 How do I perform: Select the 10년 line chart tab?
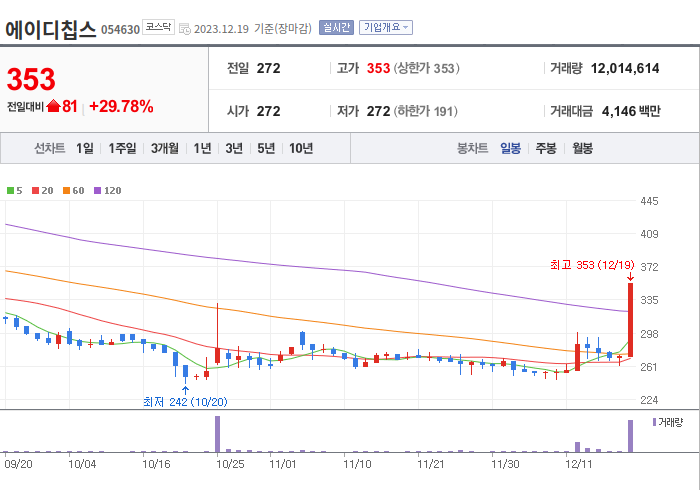click(x=301, y=148)
